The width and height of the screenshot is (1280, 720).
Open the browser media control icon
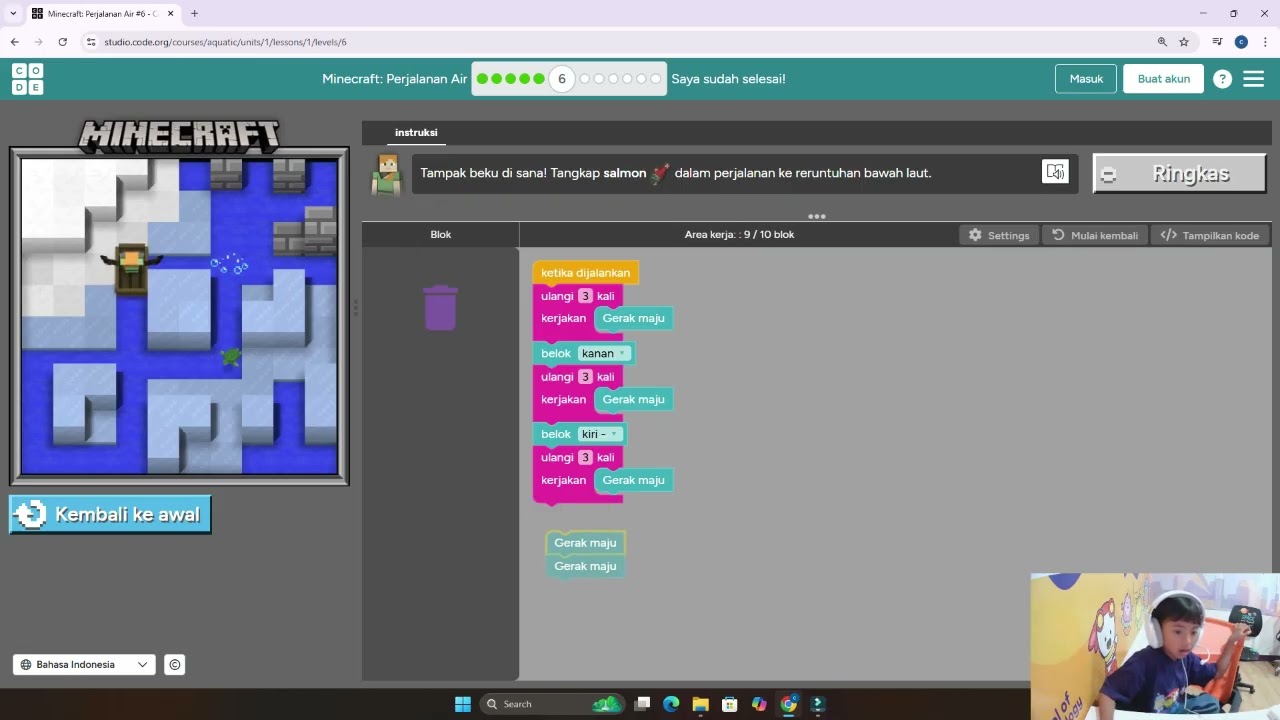click(1217, 42)
